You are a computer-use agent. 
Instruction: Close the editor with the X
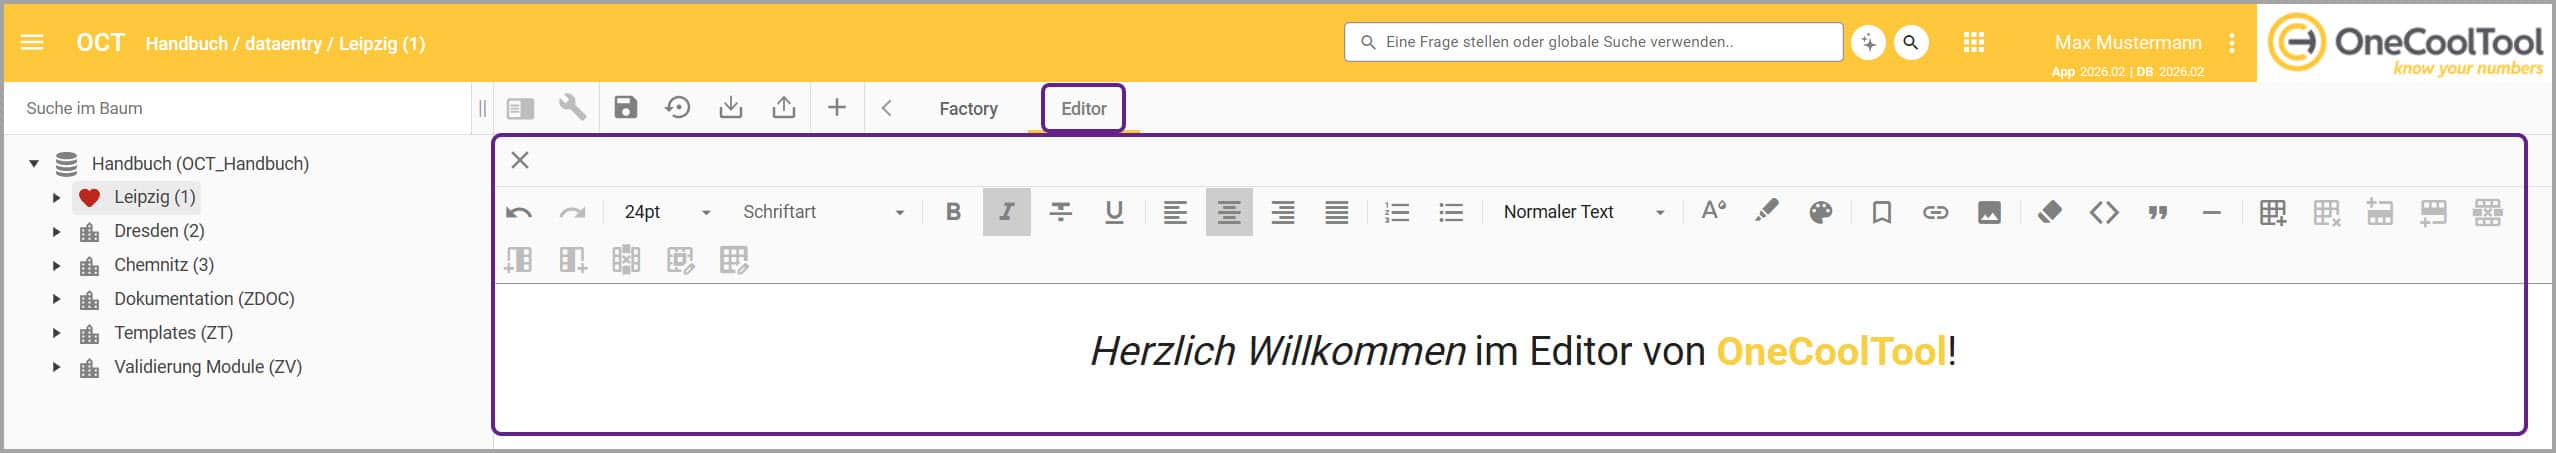coord(520,160)
